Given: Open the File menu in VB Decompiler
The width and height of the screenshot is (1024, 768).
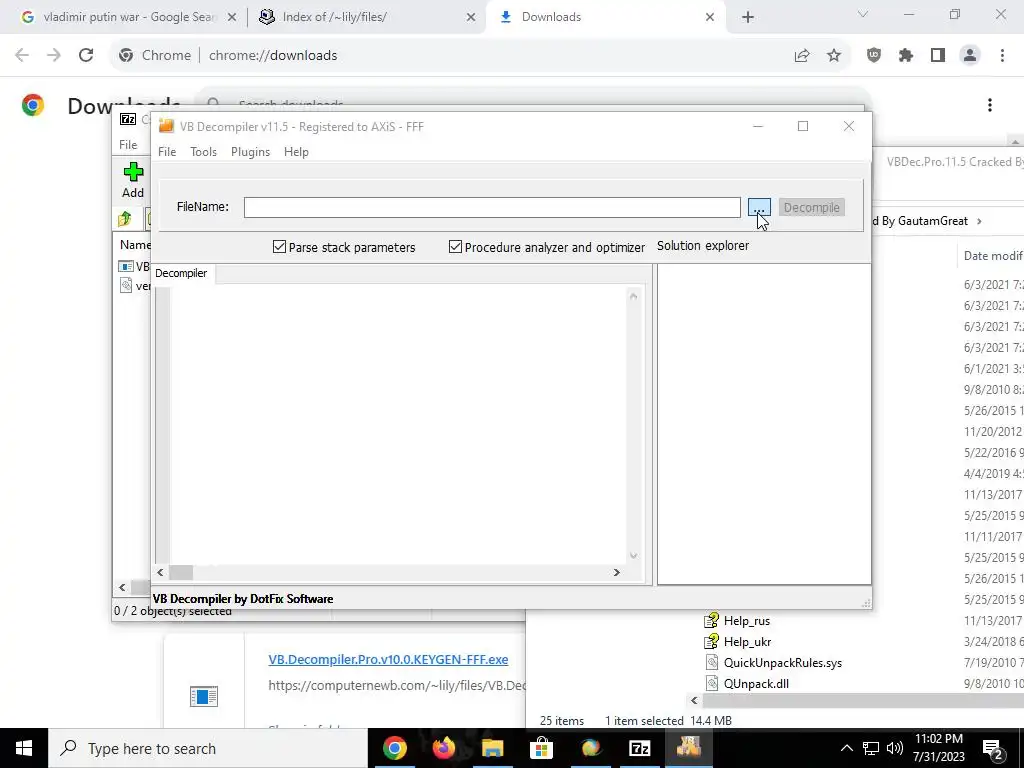Looking at the screenshot, I should [x=167, y=152].
